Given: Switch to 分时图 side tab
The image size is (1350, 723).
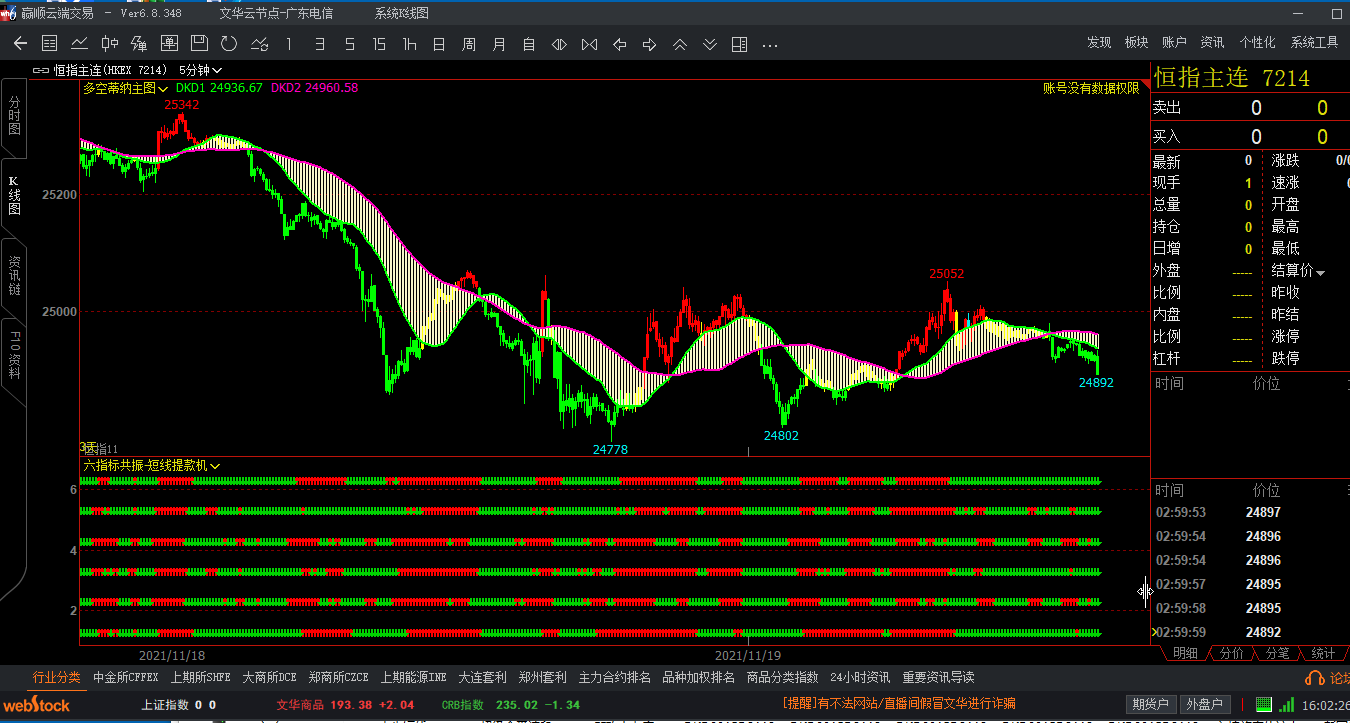Looking at the screenshot, I should click(x=14, y=116).
